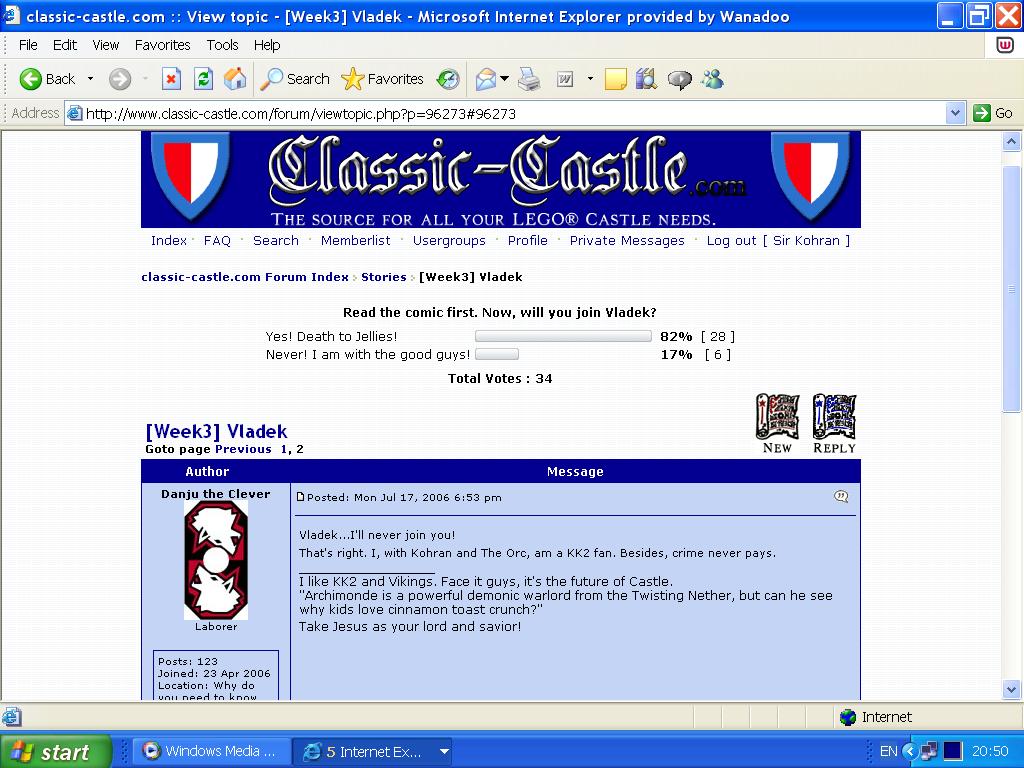
Task: Open the forum Index link
Action: [168, 240]
